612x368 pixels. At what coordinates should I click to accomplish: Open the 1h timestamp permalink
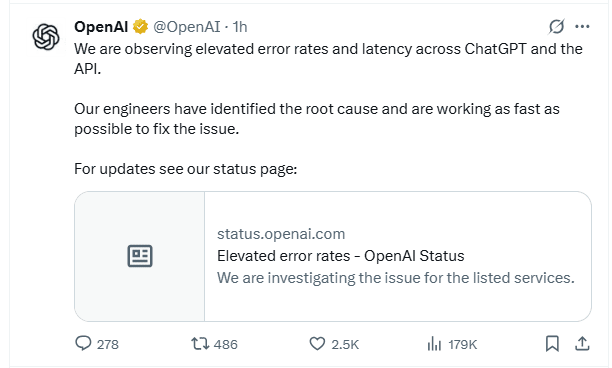tap(240, 27)
